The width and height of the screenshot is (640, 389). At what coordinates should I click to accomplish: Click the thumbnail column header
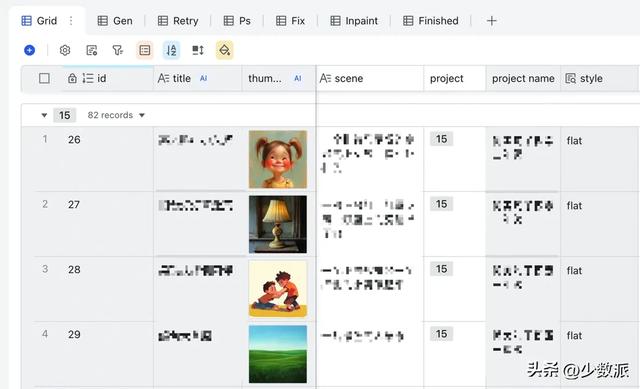(279, 78)
